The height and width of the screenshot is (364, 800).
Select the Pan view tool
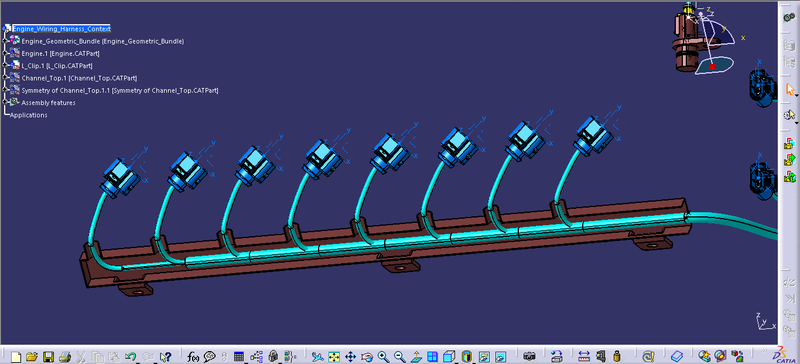(351, 356)
